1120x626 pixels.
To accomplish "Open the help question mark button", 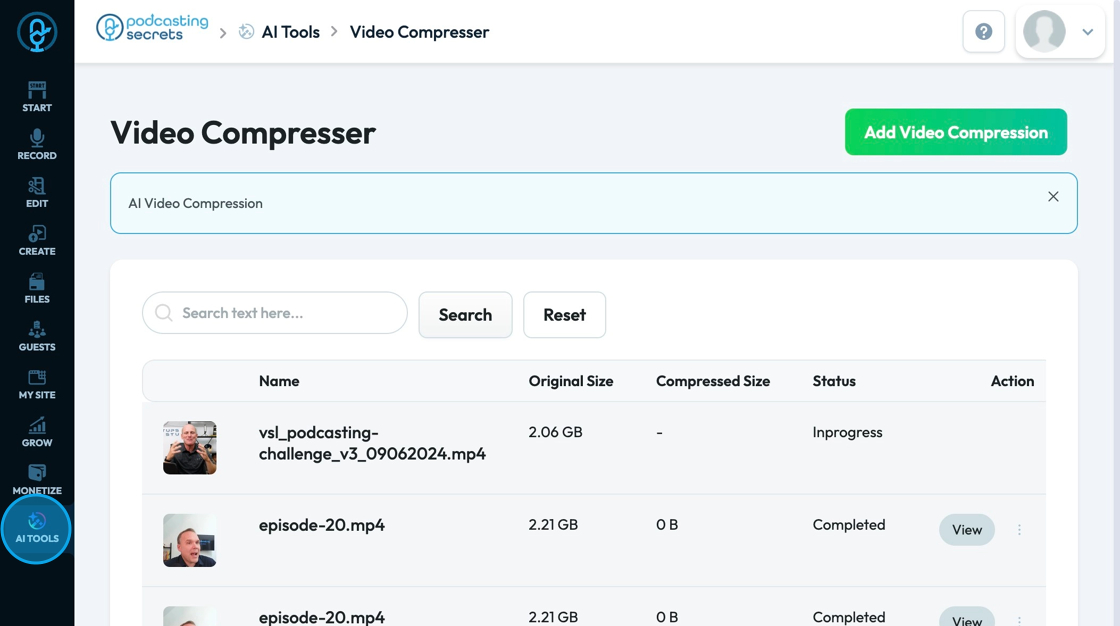I will pyautogui.click(x=984, y=31).
